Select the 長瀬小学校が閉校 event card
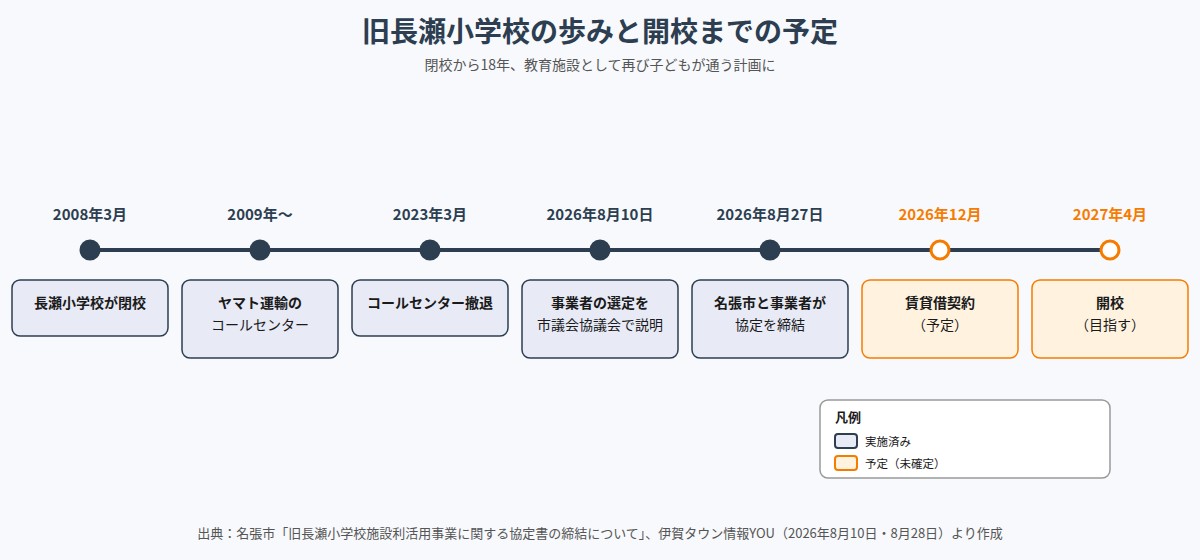Screen dimensions: 1200x560 (x=90, y=308)
